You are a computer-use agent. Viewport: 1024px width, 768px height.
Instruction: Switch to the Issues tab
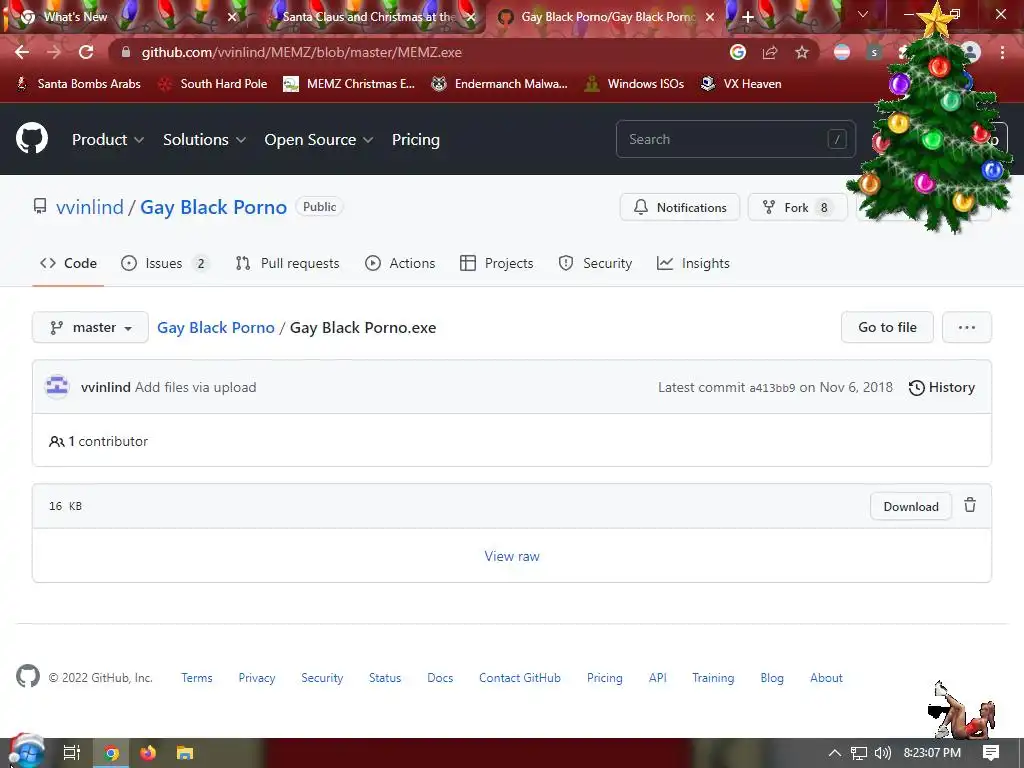[165, 263]
